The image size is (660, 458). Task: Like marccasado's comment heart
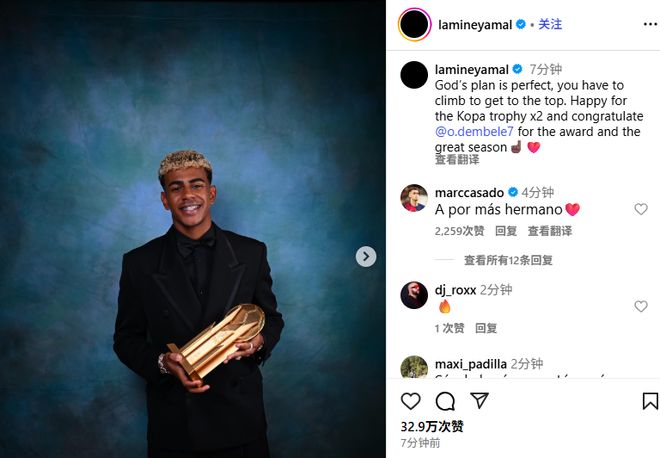(641, 209)
